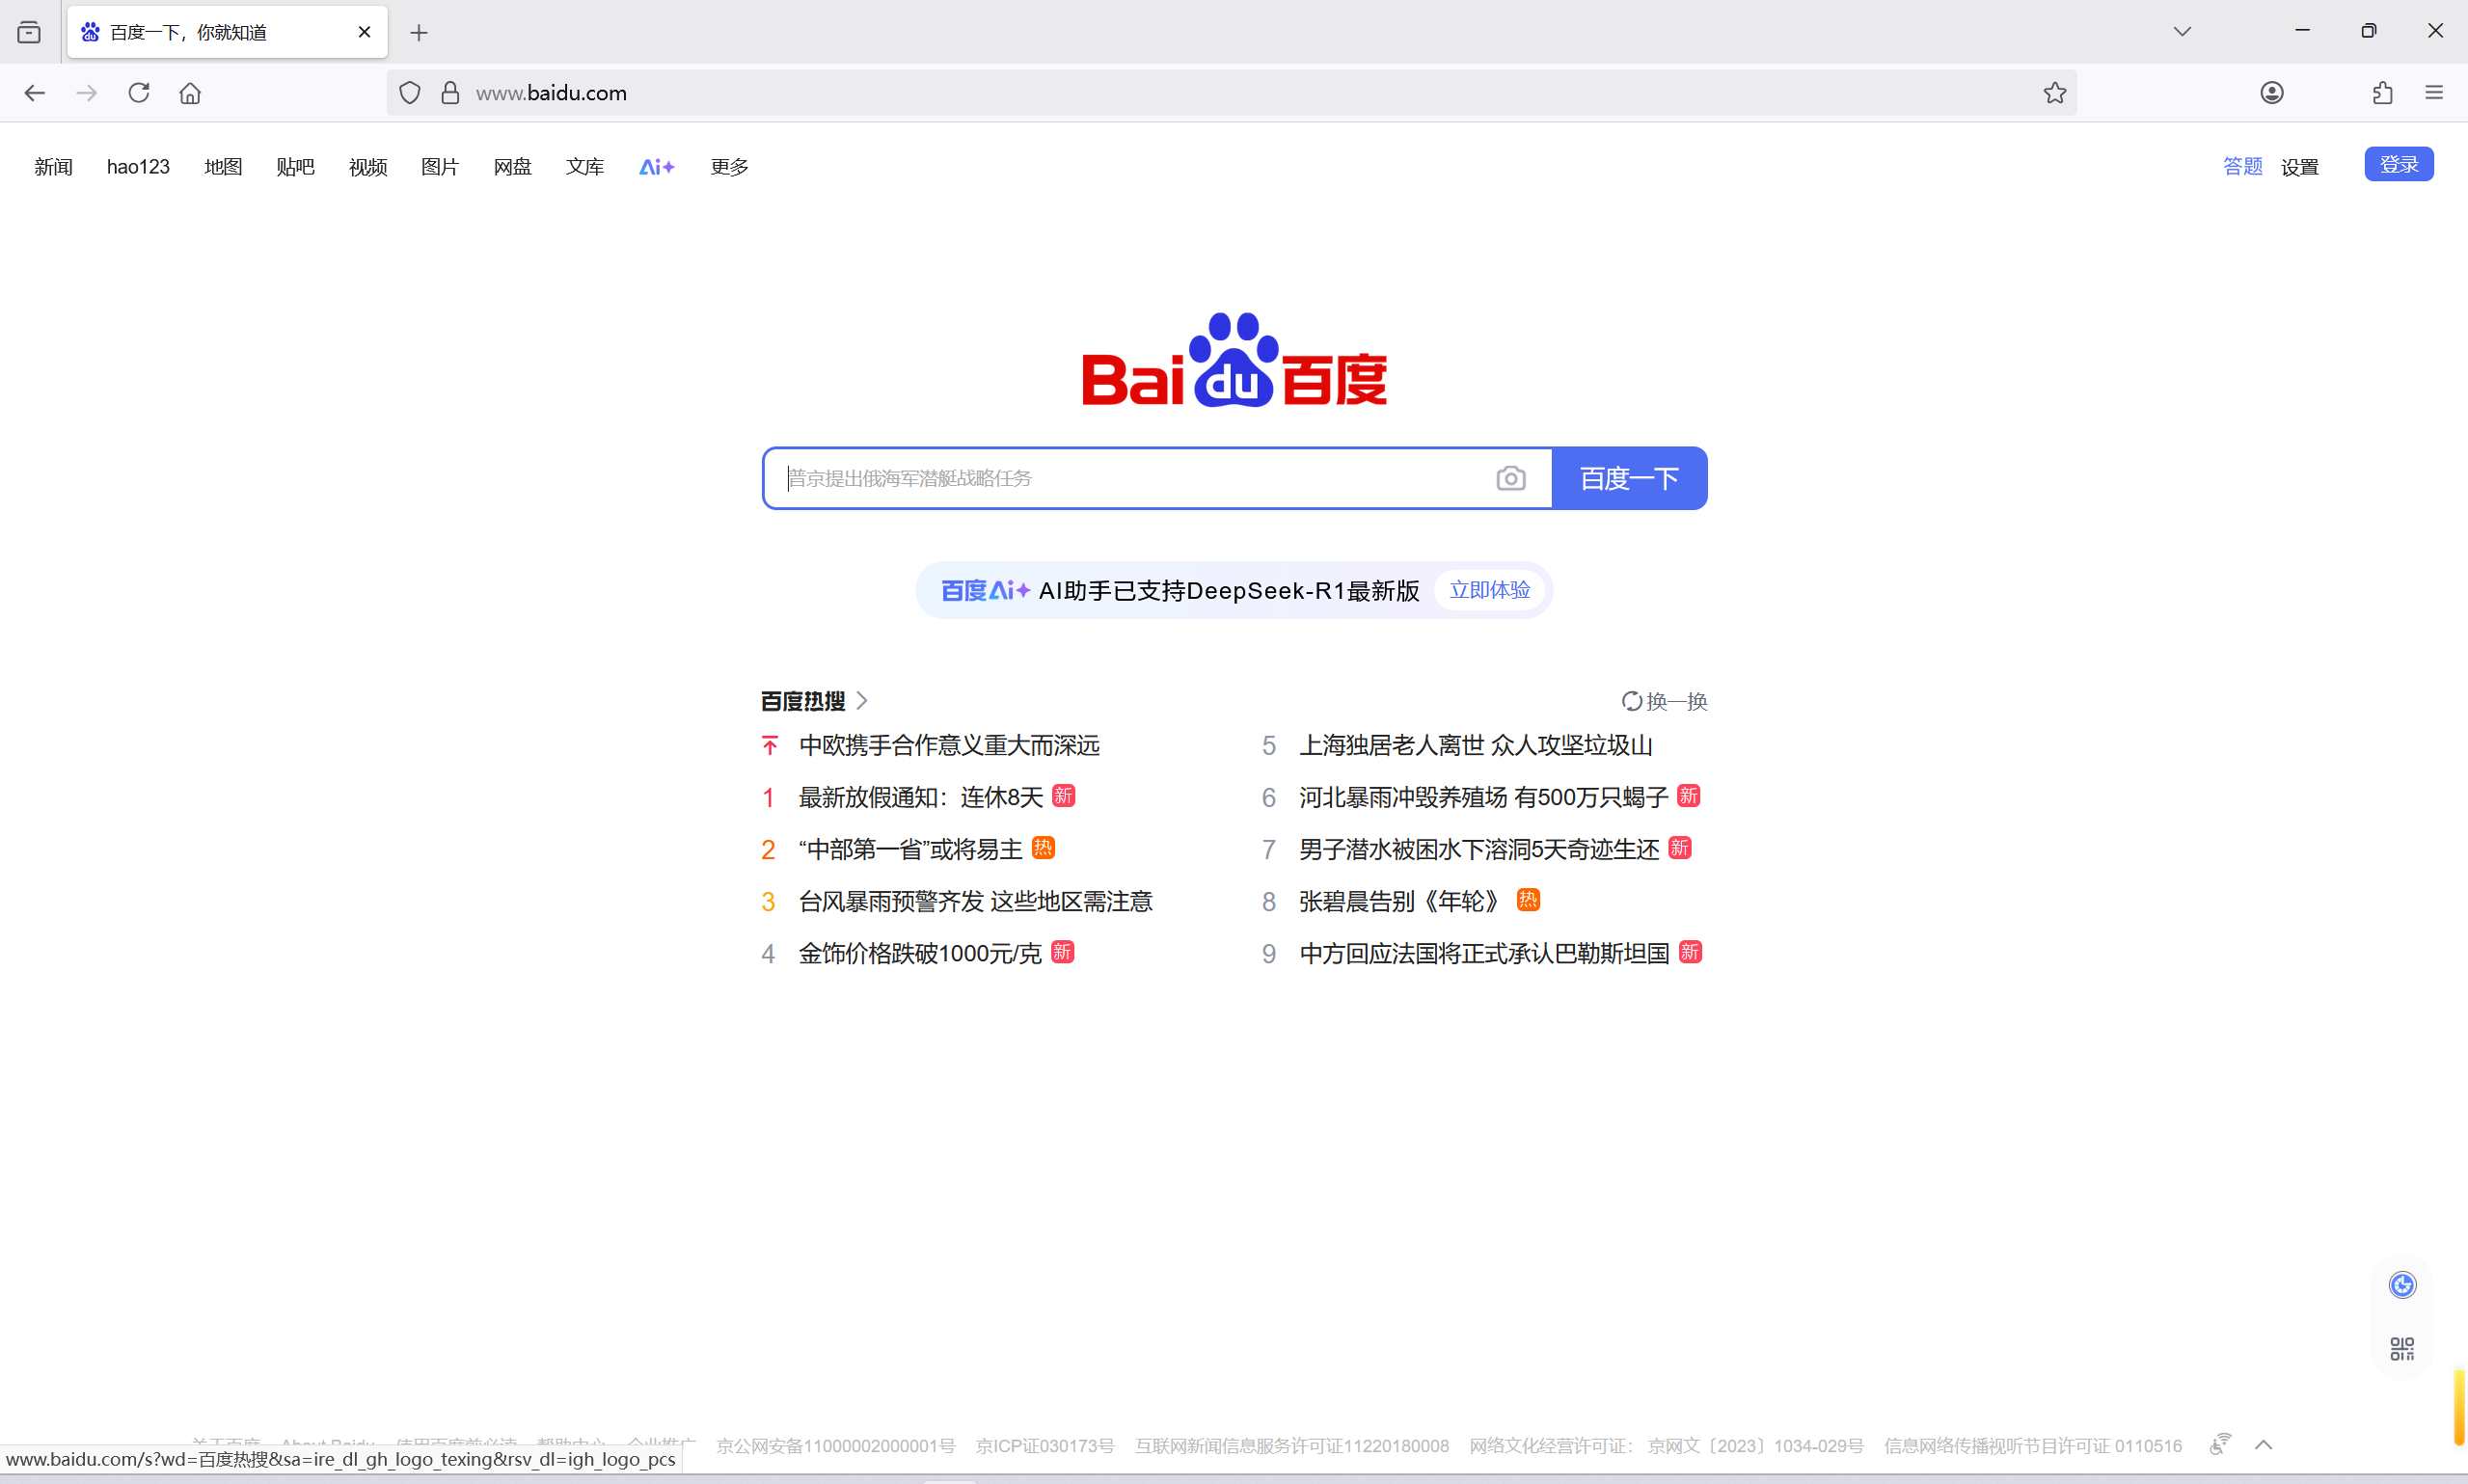The image size is (2468, 1484).
Task: Click the Baidu logo
Action: [1234, 360]
